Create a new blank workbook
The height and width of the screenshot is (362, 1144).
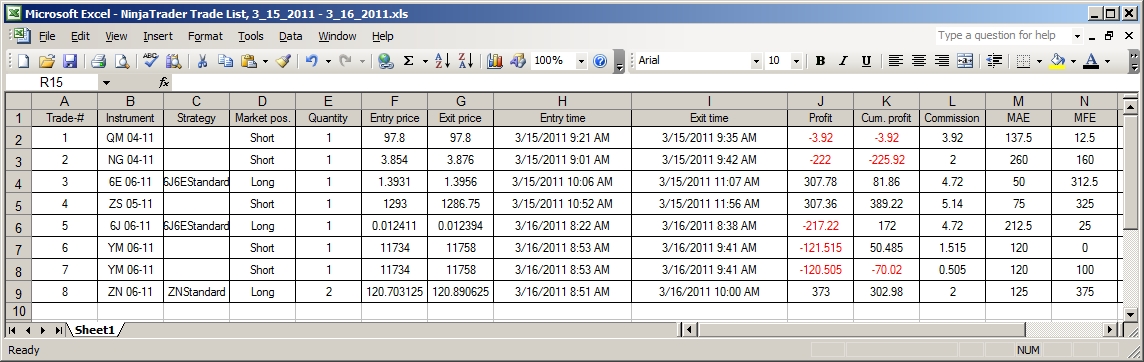tap(23, 61)
